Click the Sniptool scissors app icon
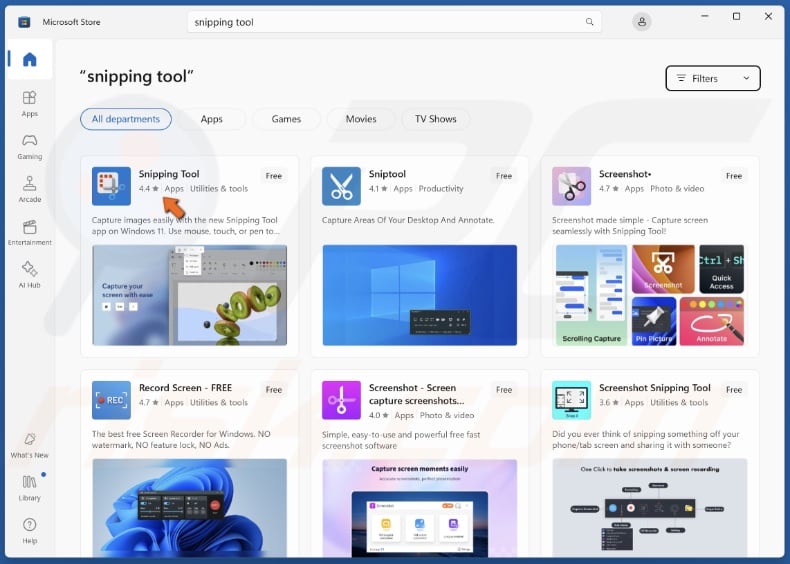 tap(341, 186)
